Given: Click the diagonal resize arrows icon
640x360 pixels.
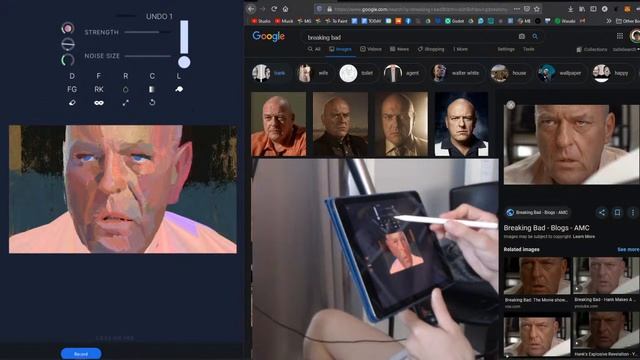Looking at the screenshot, I should 126,103.
